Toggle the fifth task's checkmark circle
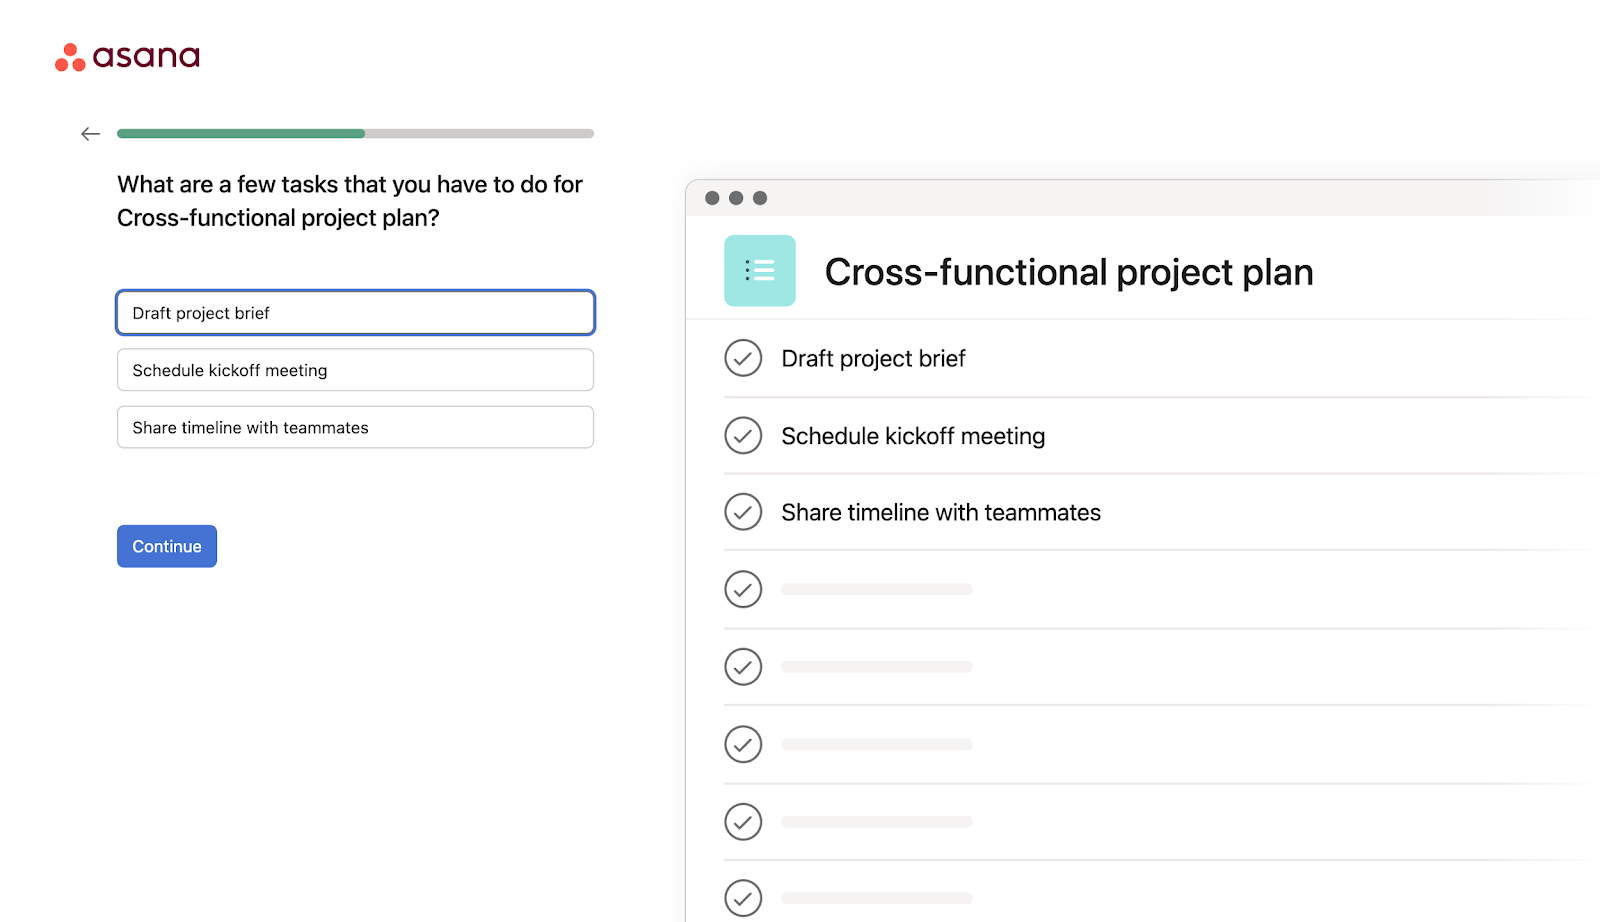Screen dimensions: 1600x922 (743, 667)
